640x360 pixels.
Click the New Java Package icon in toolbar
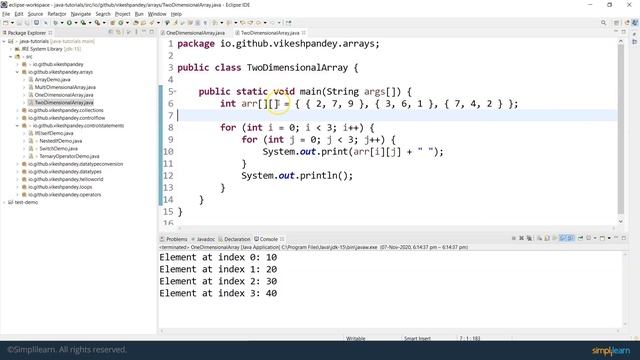click(112, 23)
